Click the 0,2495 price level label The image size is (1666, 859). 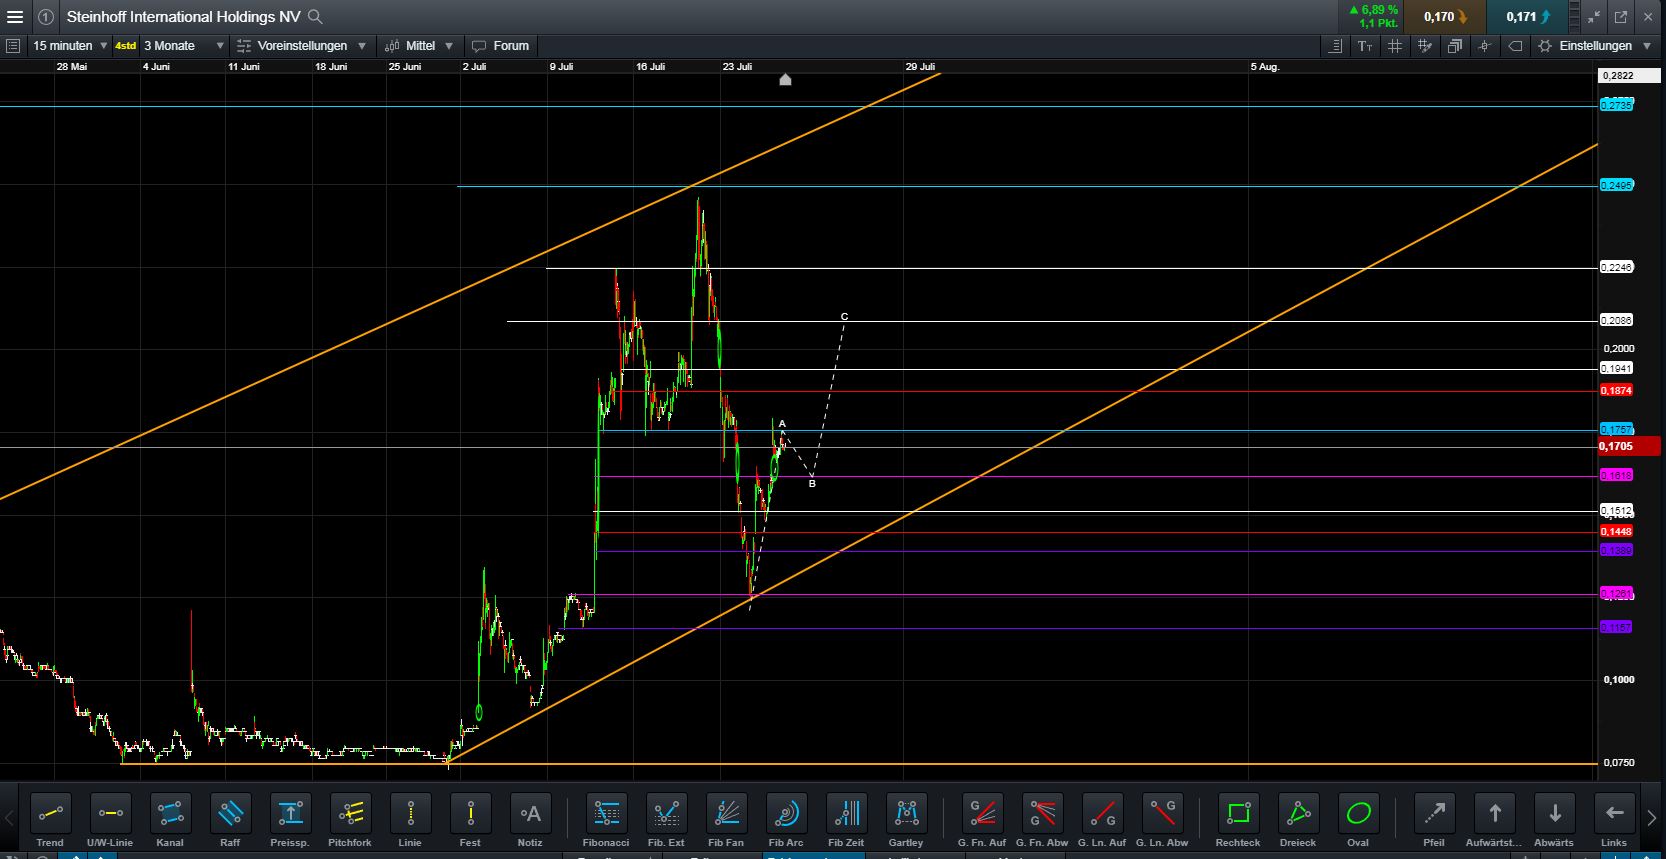pyautogui.click(x=1616, y=185)
